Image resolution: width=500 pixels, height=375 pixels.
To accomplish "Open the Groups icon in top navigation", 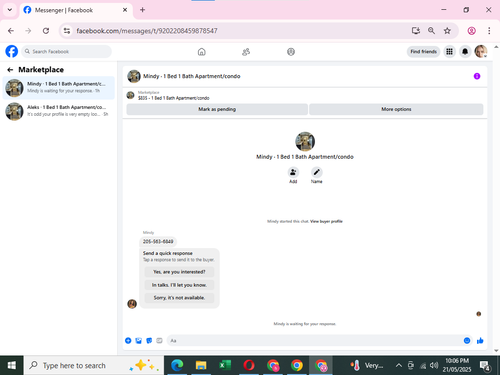I will [291, 52].
